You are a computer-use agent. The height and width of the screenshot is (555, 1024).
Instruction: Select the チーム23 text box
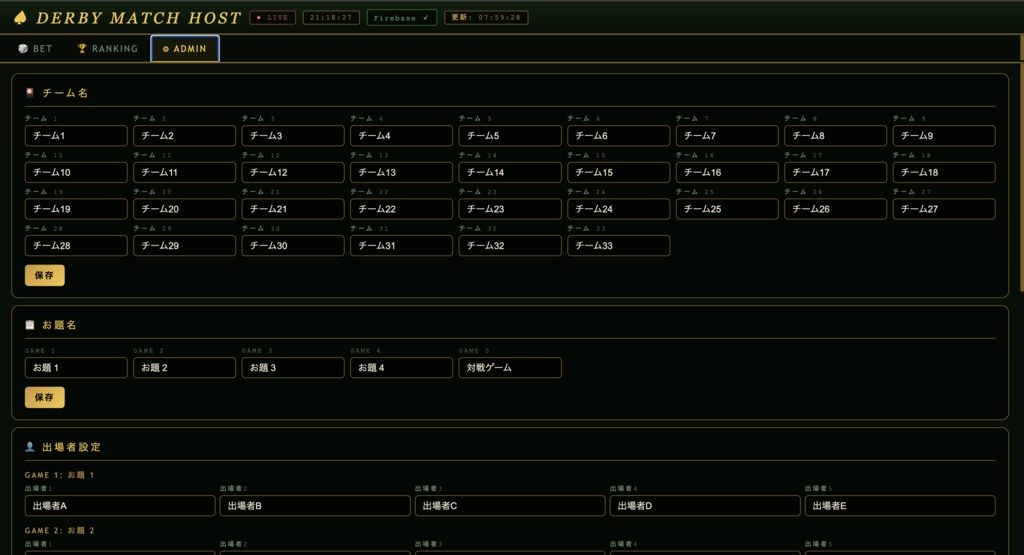click(x=509, y=209)
